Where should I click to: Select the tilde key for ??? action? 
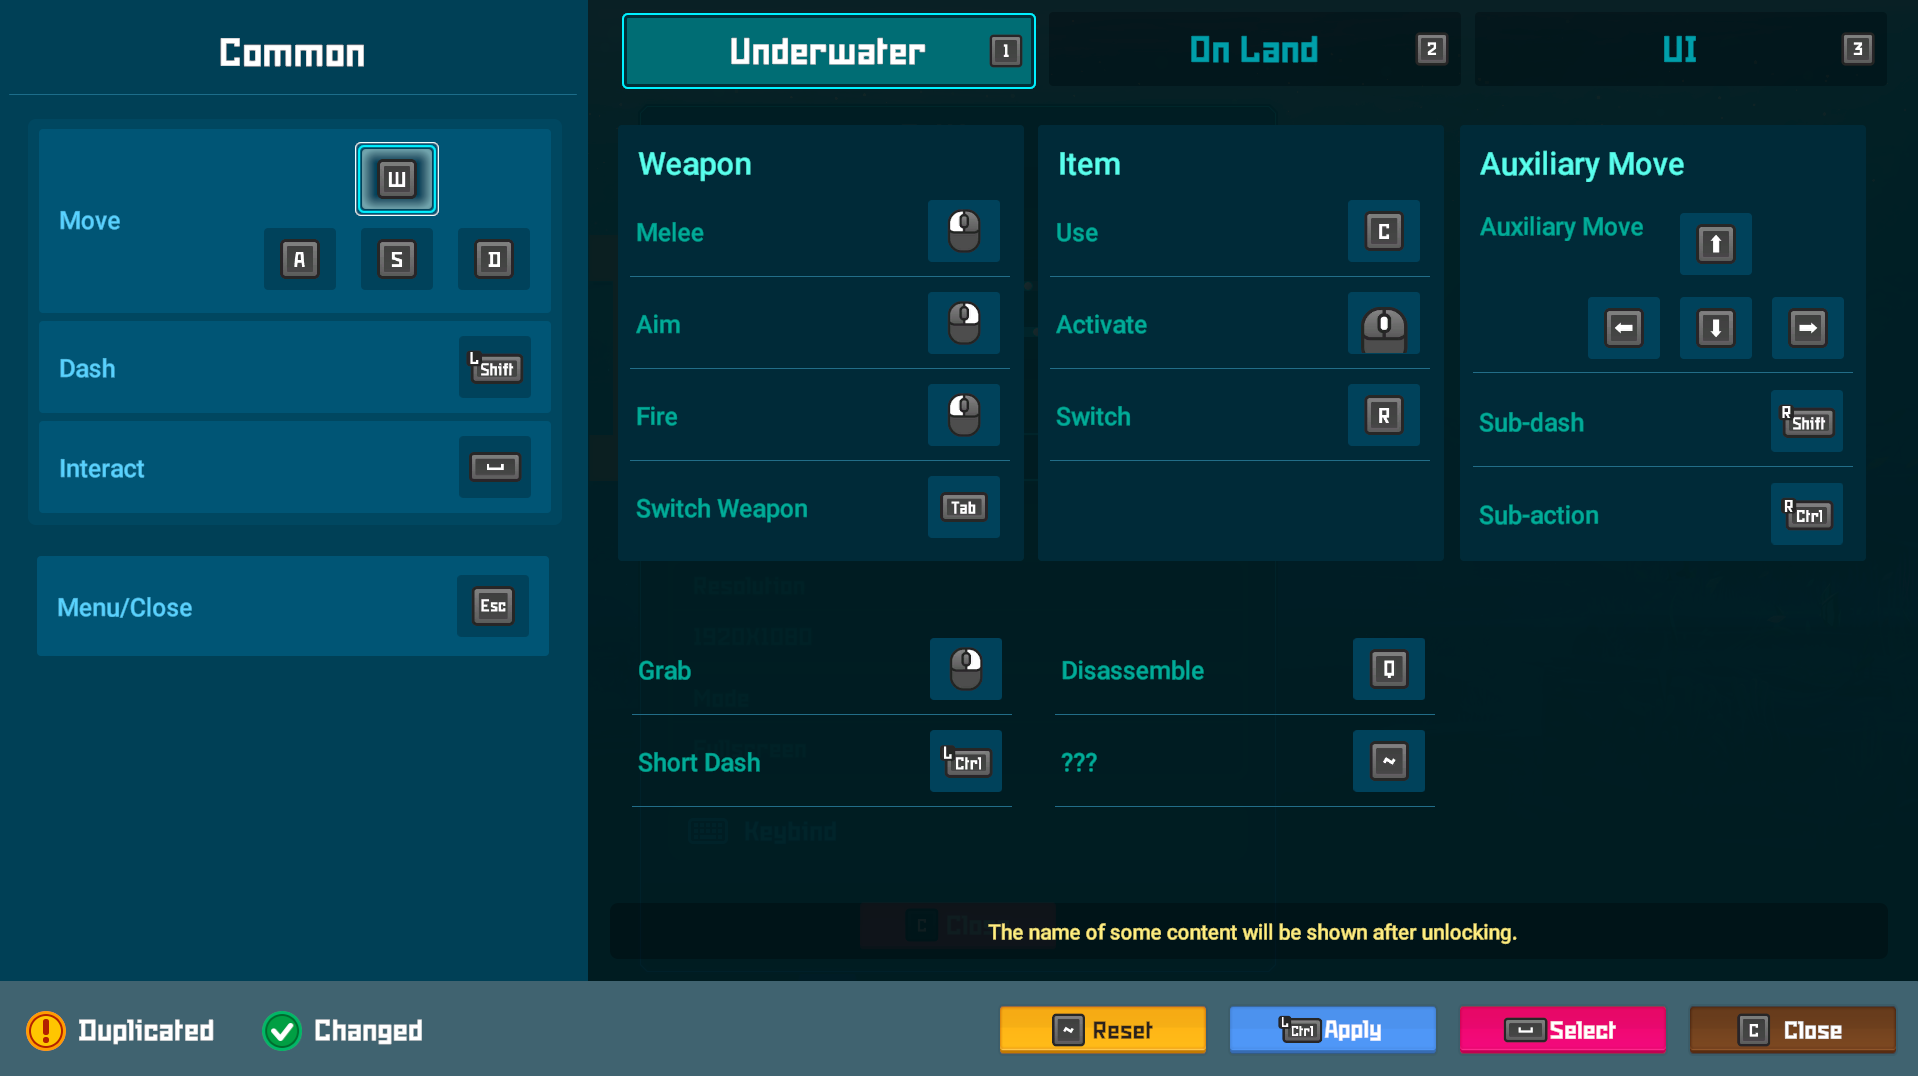1388,762
